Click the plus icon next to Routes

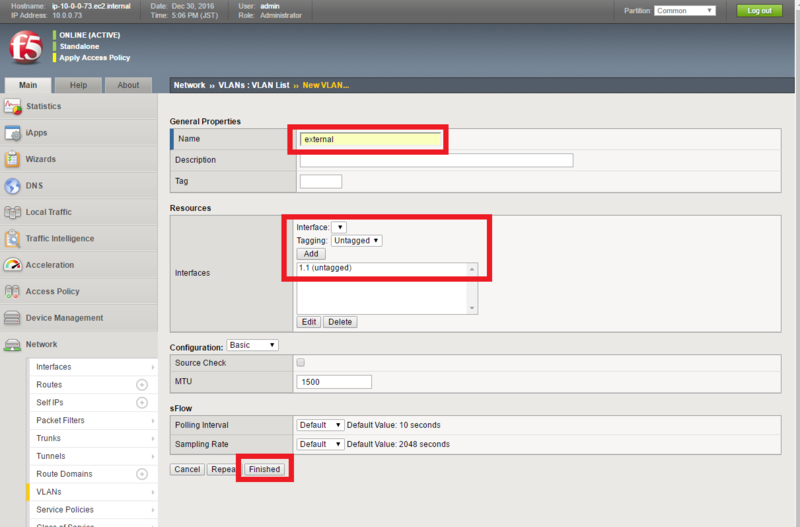142,385
